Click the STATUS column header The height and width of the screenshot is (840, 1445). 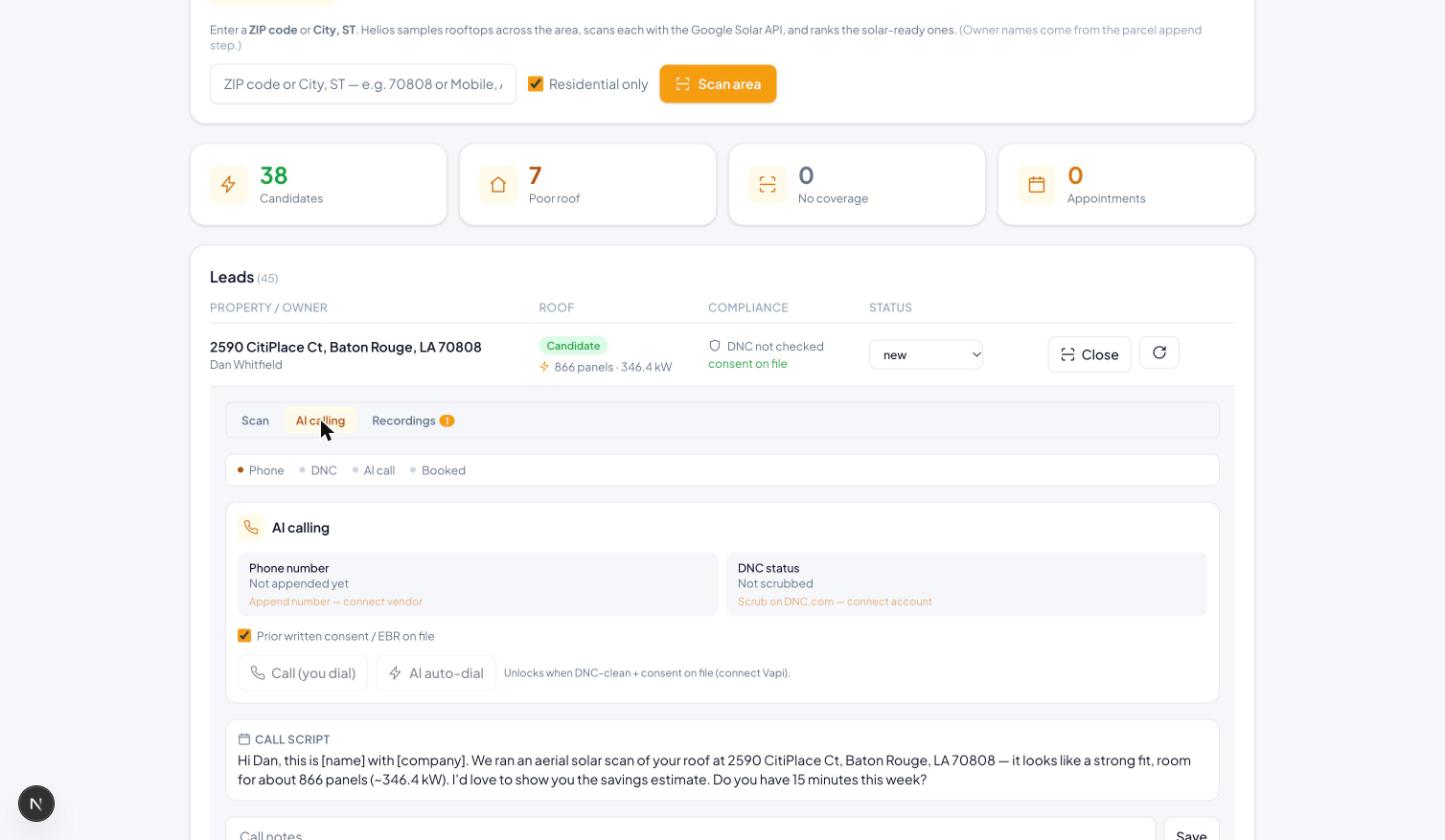891,308
